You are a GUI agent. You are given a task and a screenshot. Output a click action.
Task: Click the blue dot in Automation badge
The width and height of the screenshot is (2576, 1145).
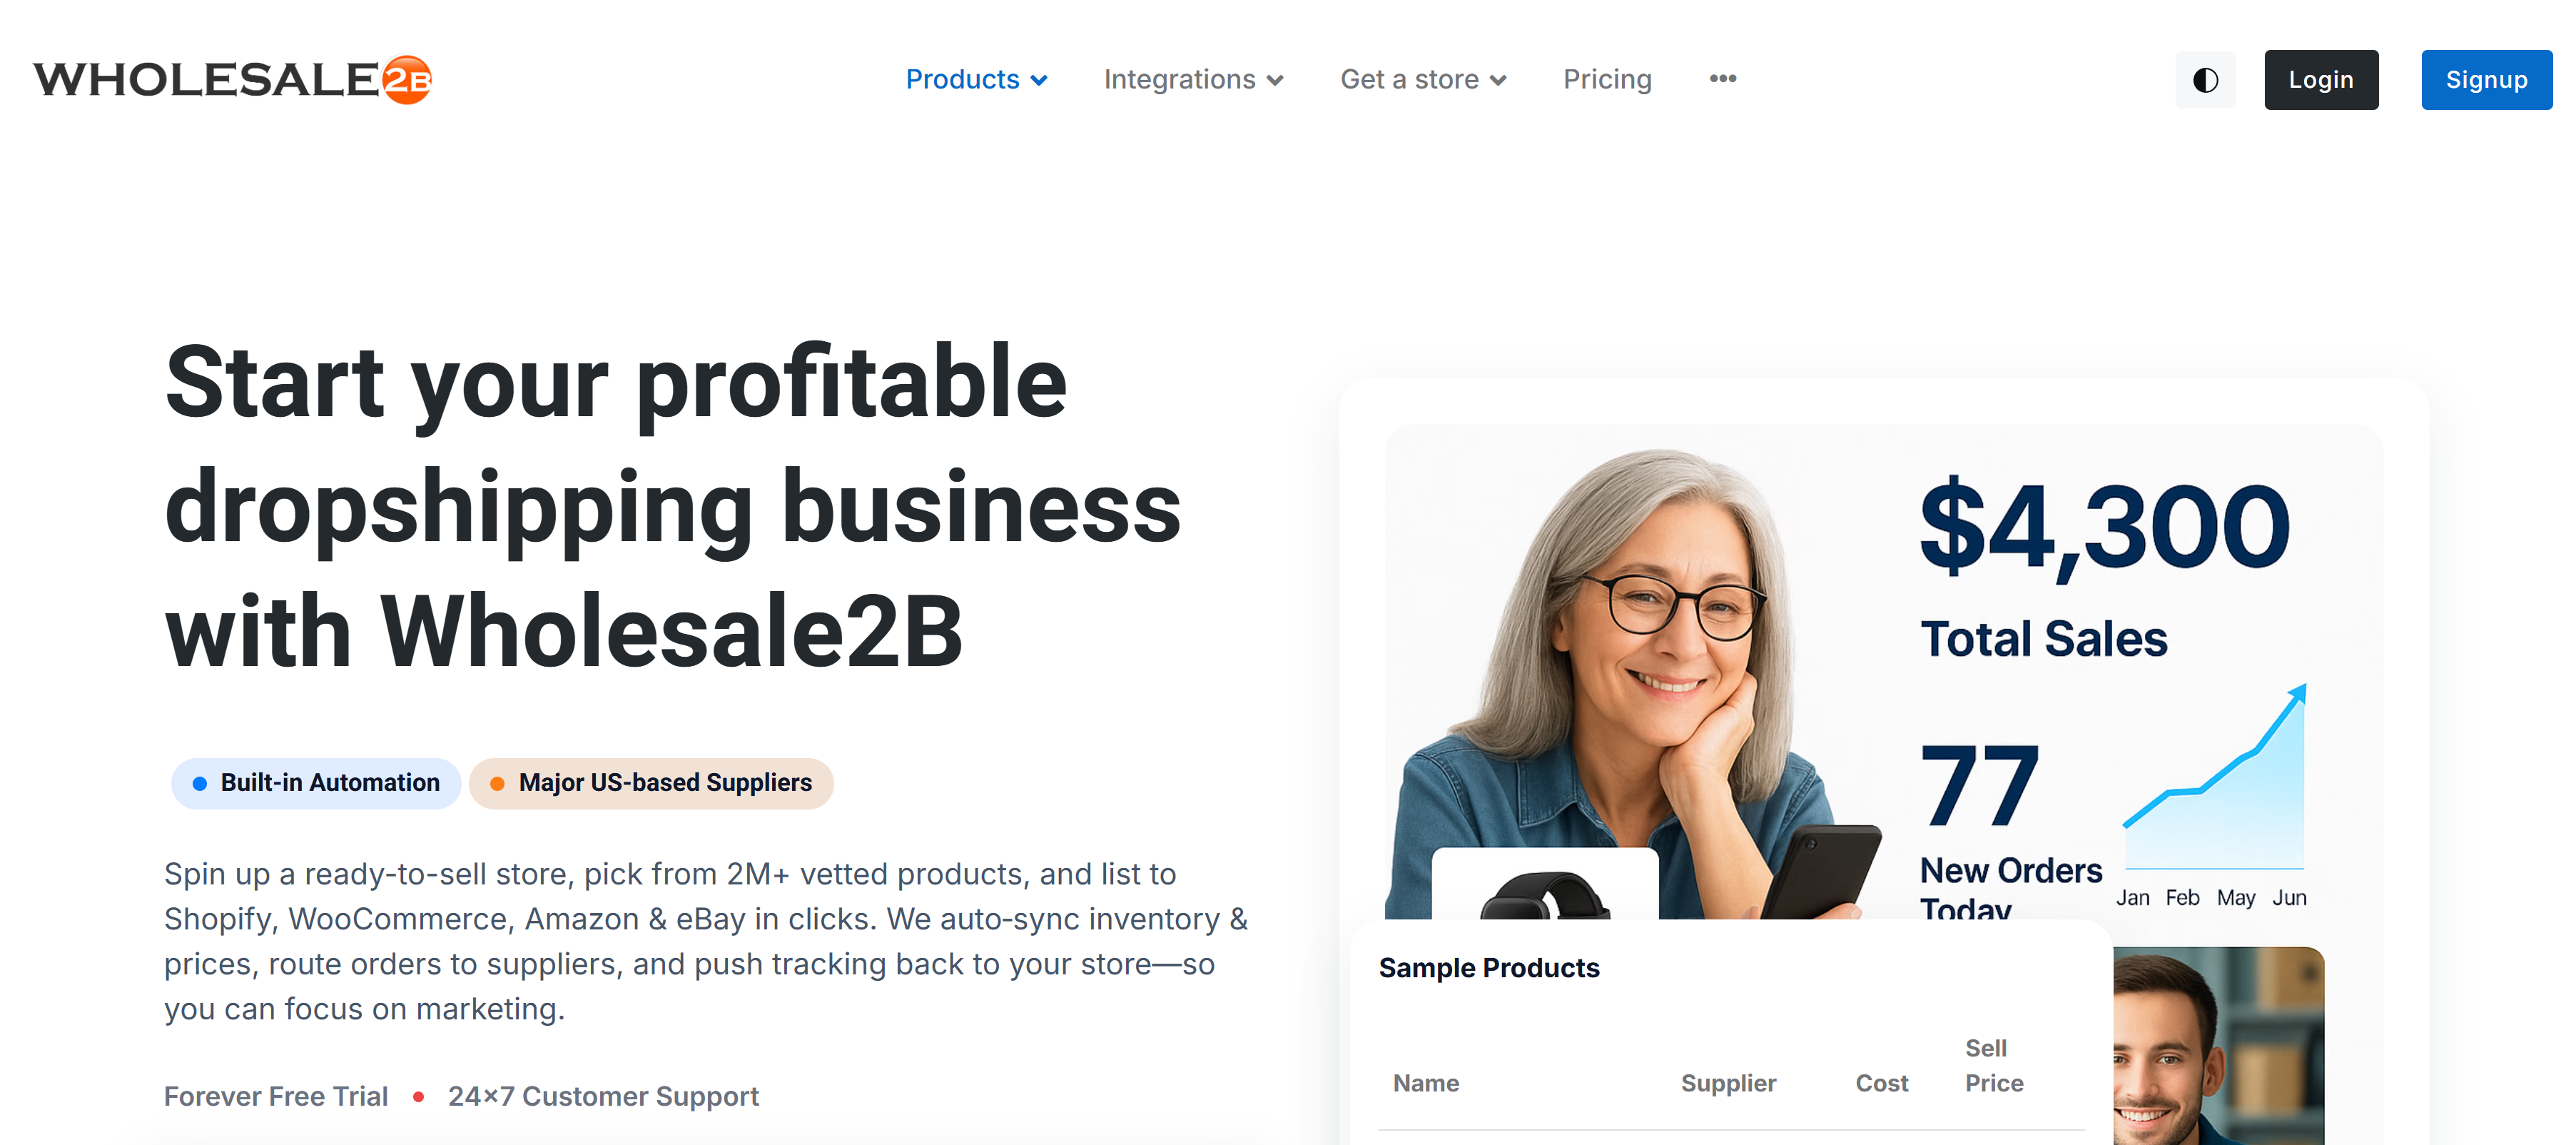point(200,784)
